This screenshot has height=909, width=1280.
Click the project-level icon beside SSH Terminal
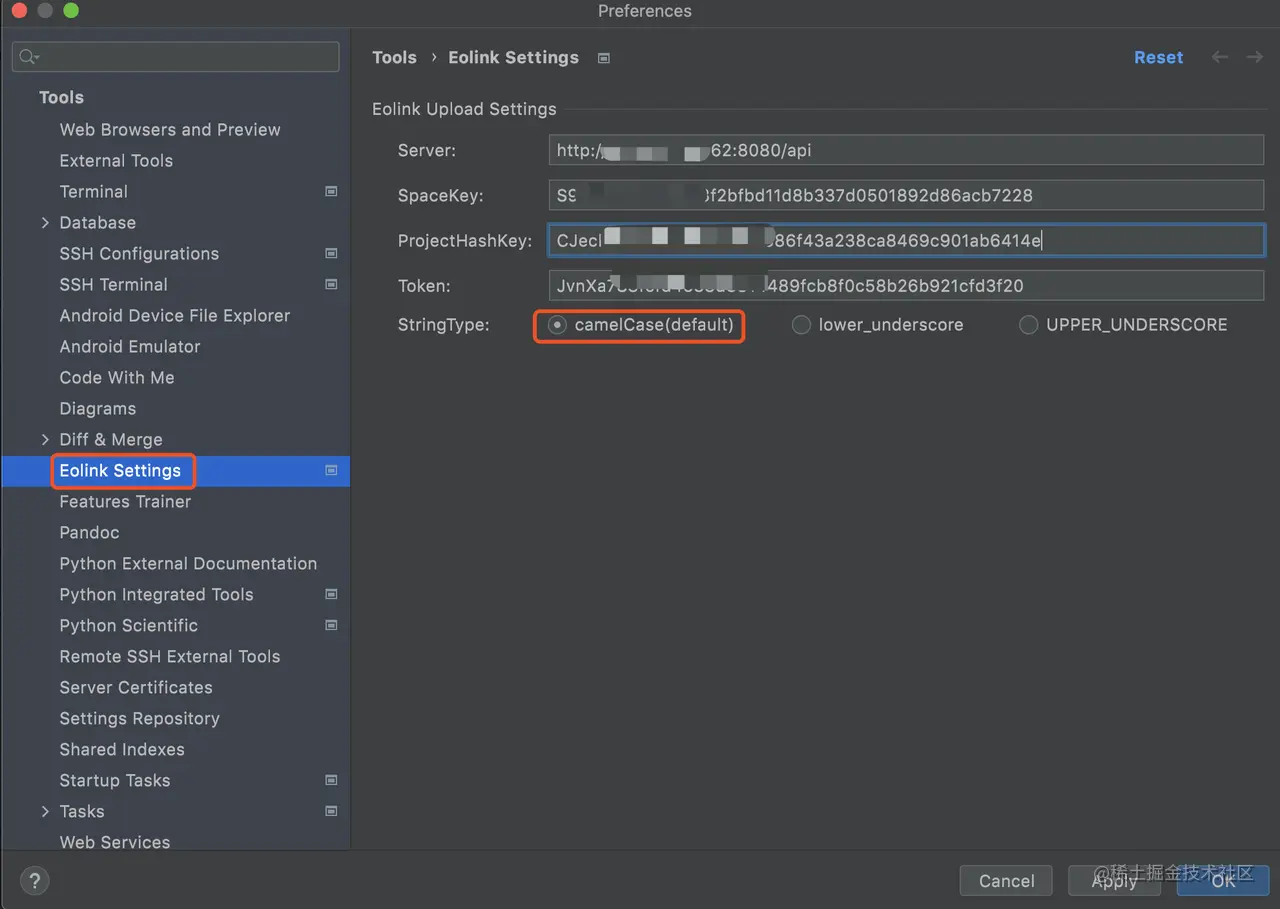[331, 284]
